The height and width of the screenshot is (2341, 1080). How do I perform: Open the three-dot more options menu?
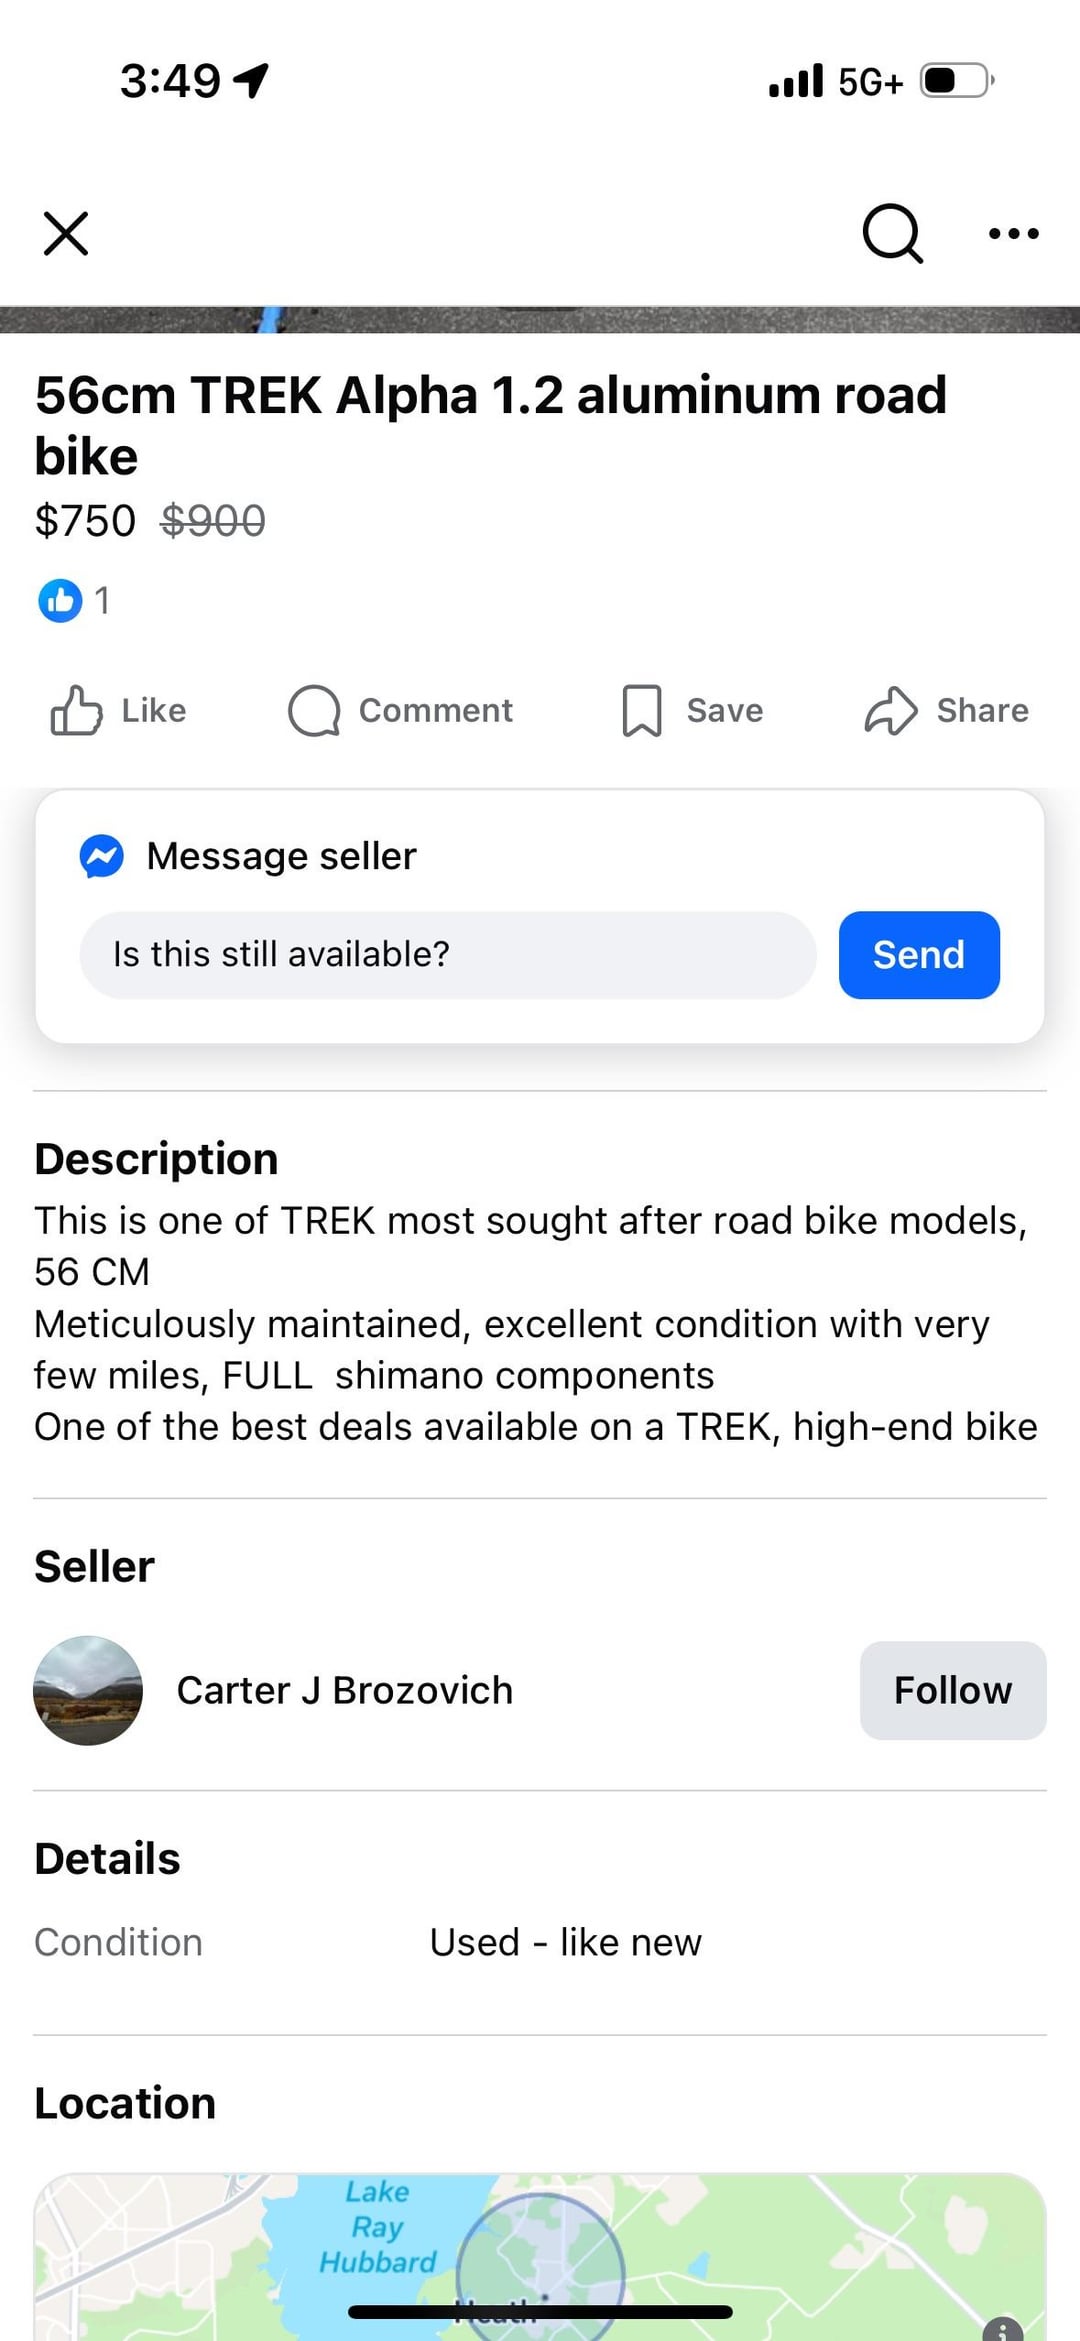click(x=1013, y=234)
